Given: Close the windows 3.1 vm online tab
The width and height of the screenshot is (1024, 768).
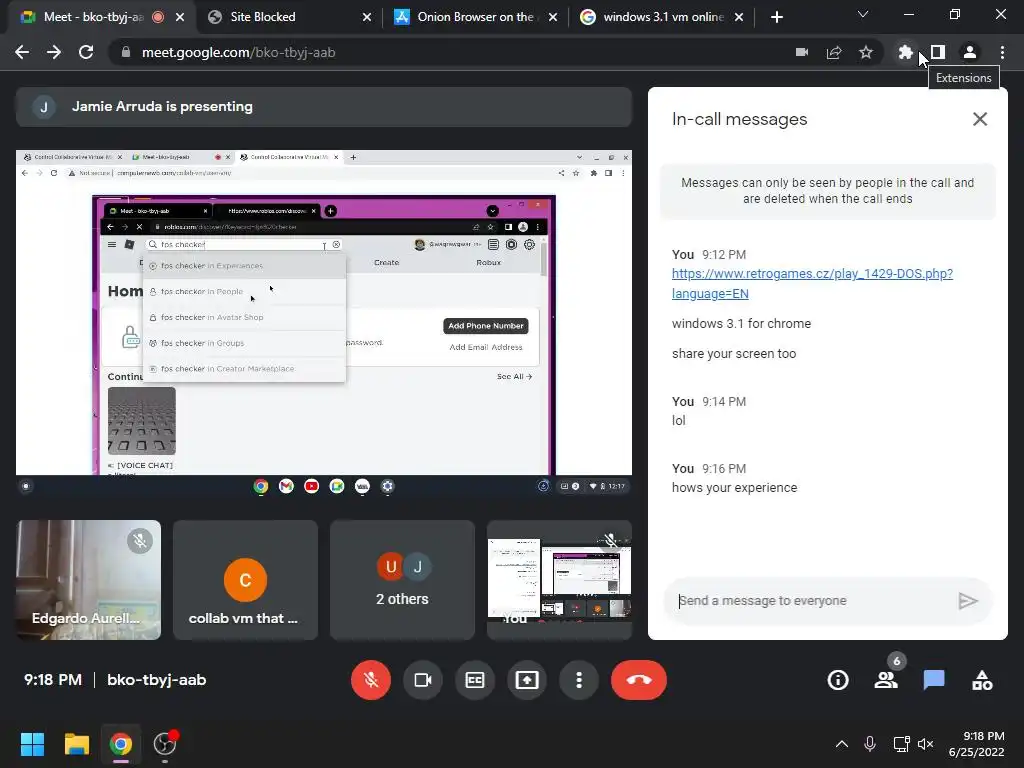Looking at the screenshot, I should (x=739, y=17).
